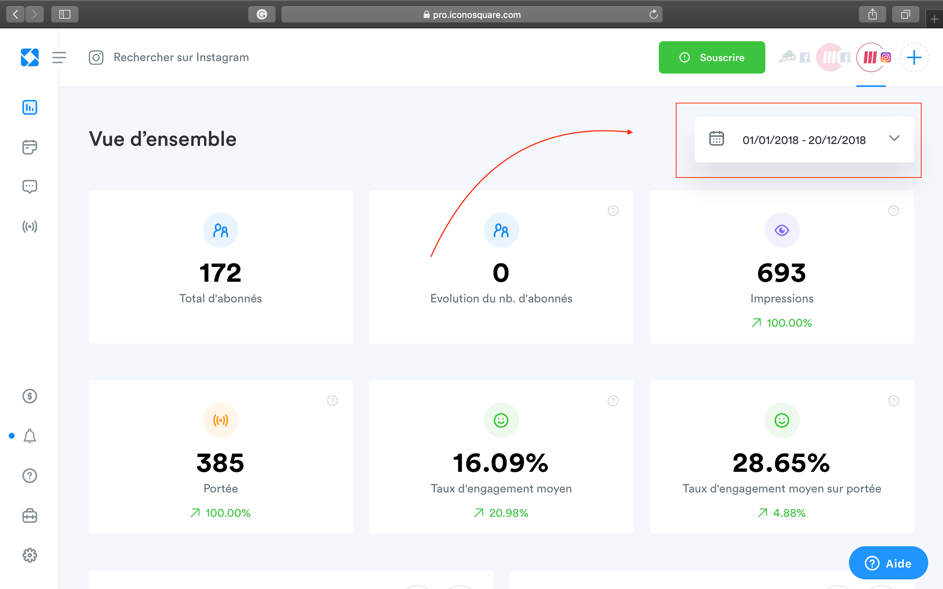
Task: Open the Content publishing icon in the sidebar
Action: click(x=29, y=147)
